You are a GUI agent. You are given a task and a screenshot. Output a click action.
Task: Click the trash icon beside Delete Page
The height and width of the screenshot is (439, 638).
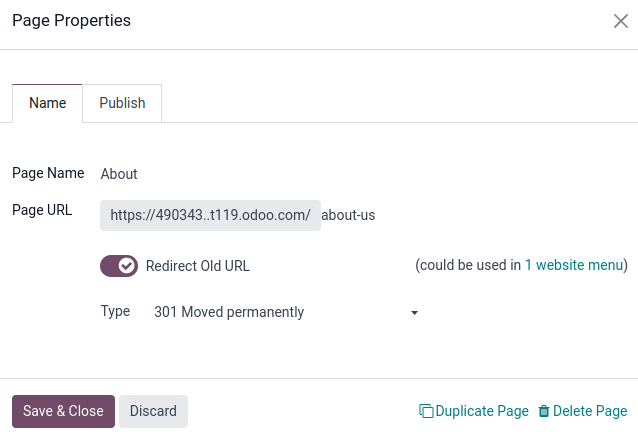[544, 411]
